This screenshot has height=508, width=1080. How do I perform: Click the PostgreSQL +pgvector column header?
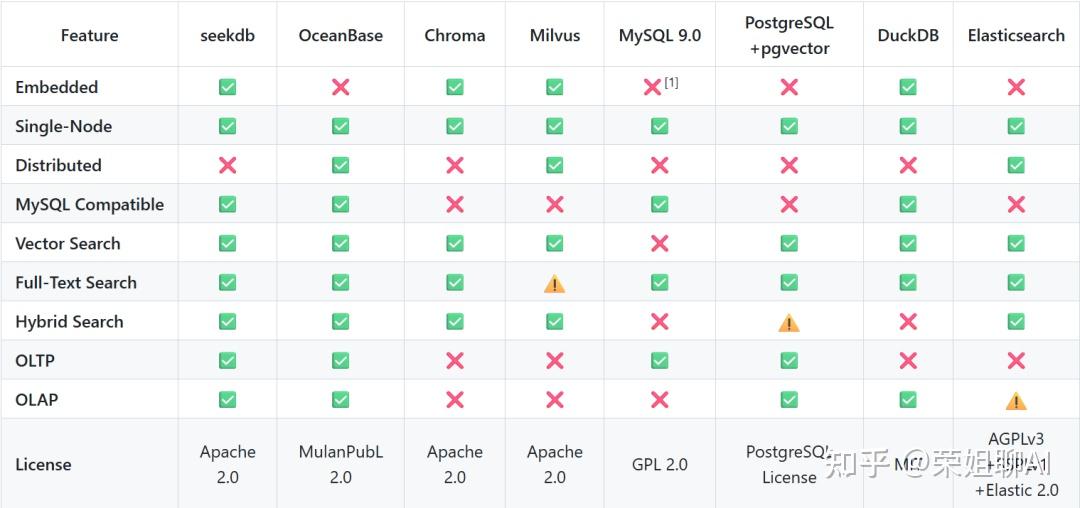tap(789, 35)
